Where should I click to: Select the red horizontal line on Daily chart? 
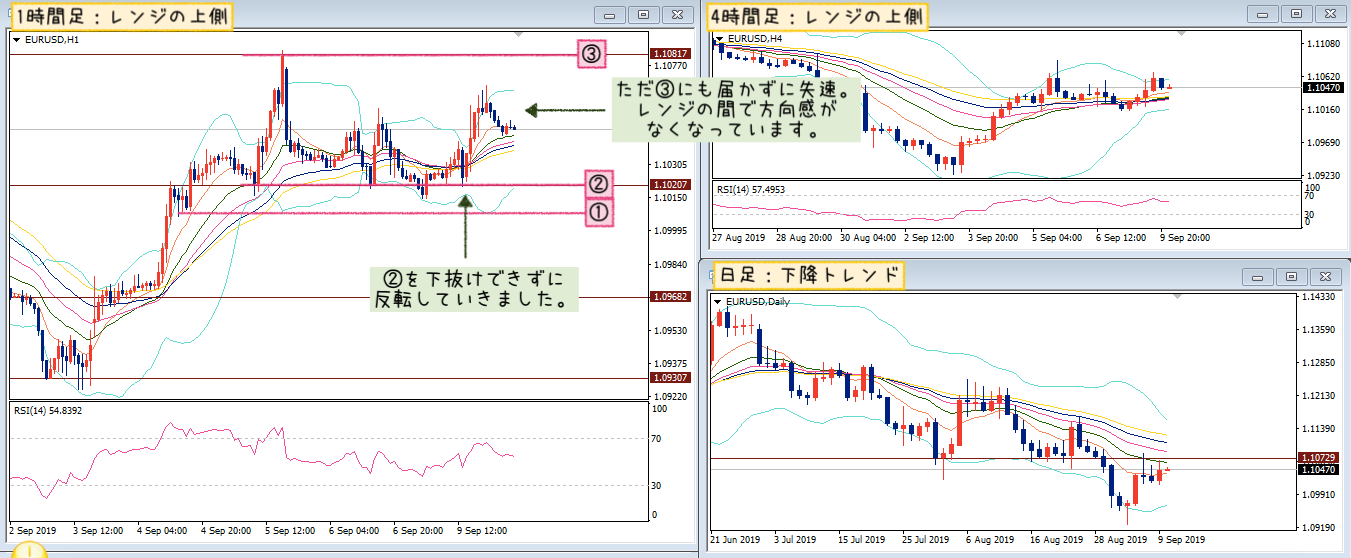tap(1003, 458)
